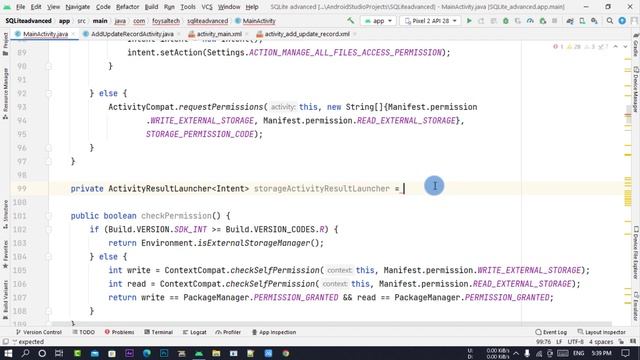Screen dimensions: 640x360
Task: Collapse checkPermission method at line 101
Action: pos(49,216)
